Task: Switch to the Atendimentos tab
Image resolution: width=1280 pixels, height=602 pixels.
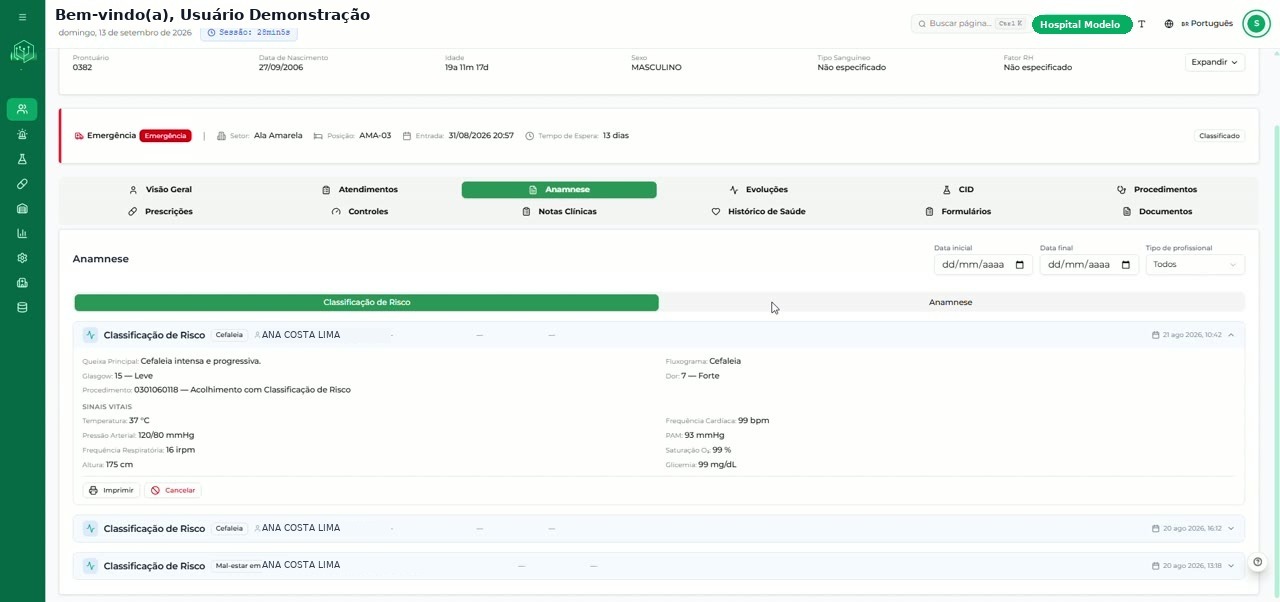Action: click(359, 190)
